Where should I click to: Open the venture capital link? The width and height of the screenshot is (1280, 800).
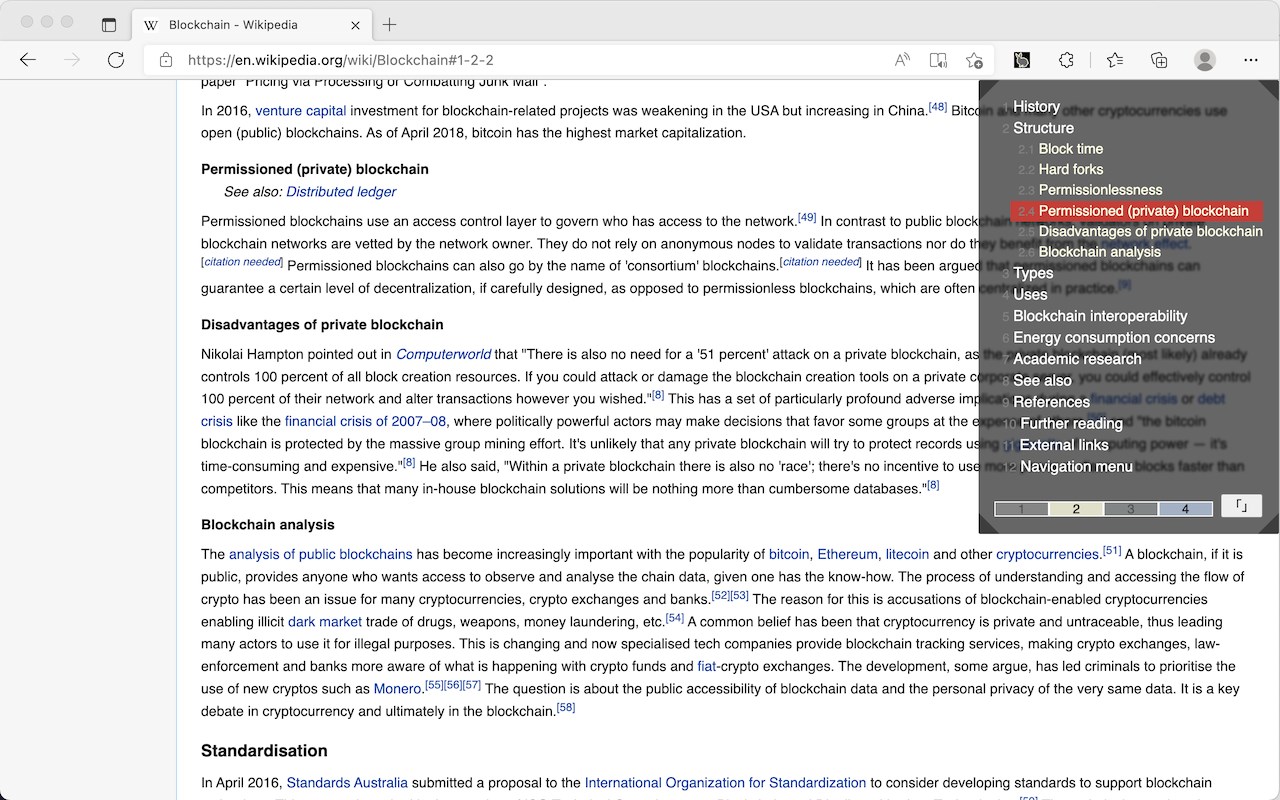coord(300,111)
